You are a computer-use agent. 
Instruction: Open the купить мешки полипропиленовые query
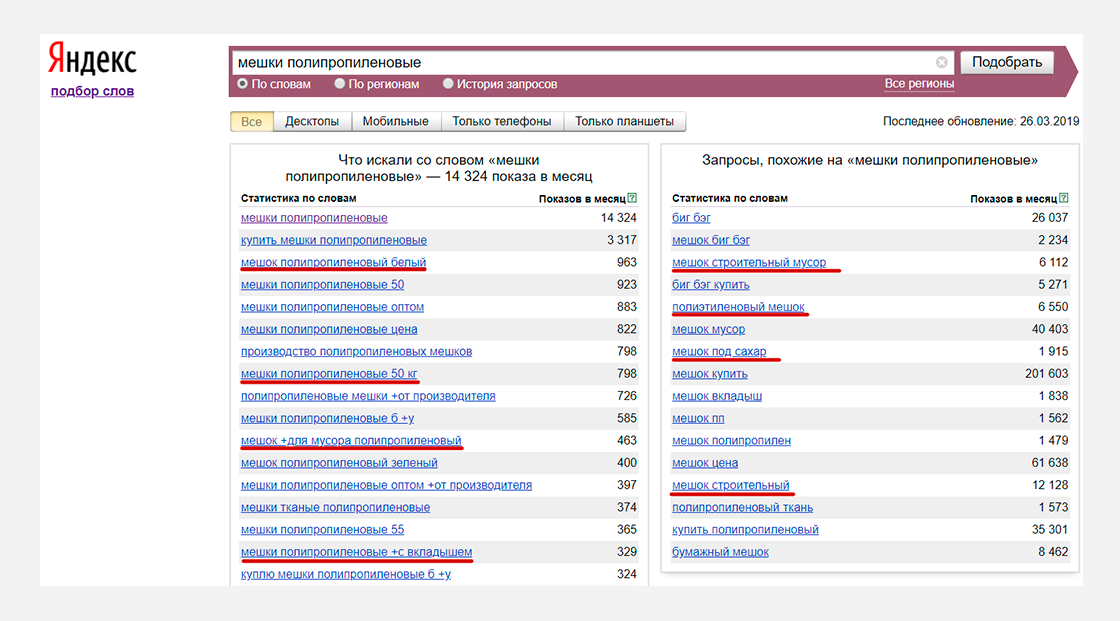coord(334,240)
